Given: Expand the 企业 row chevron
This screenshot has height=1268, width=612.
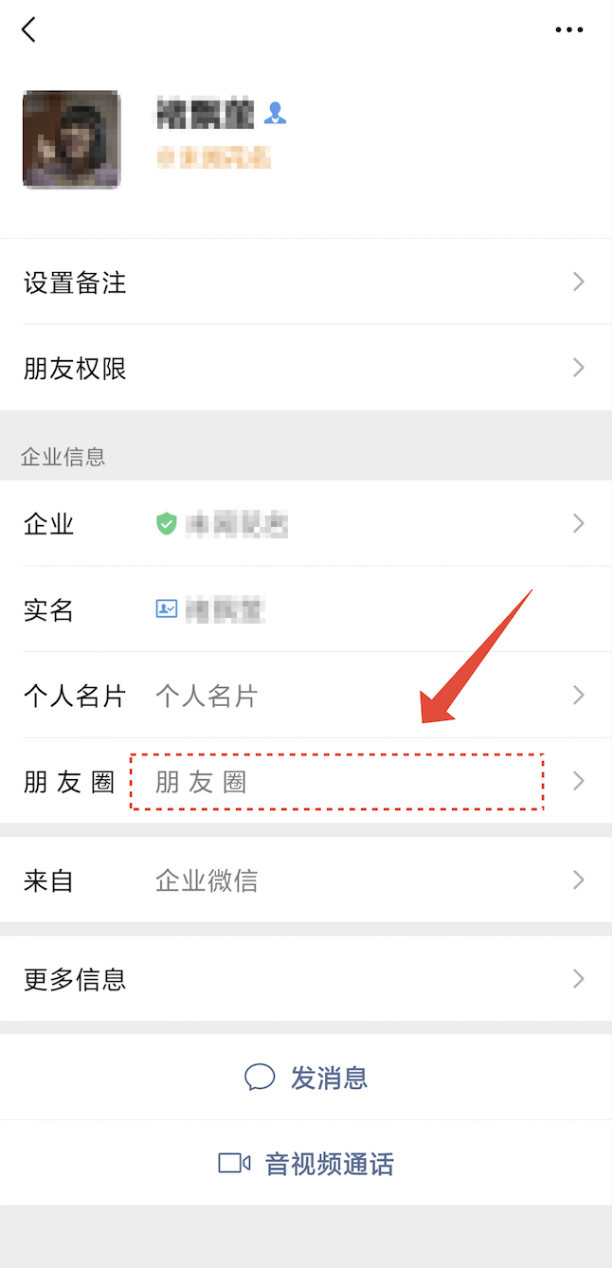Looking at the screenshot, I should pyautogui.click(x=578, y=523).
